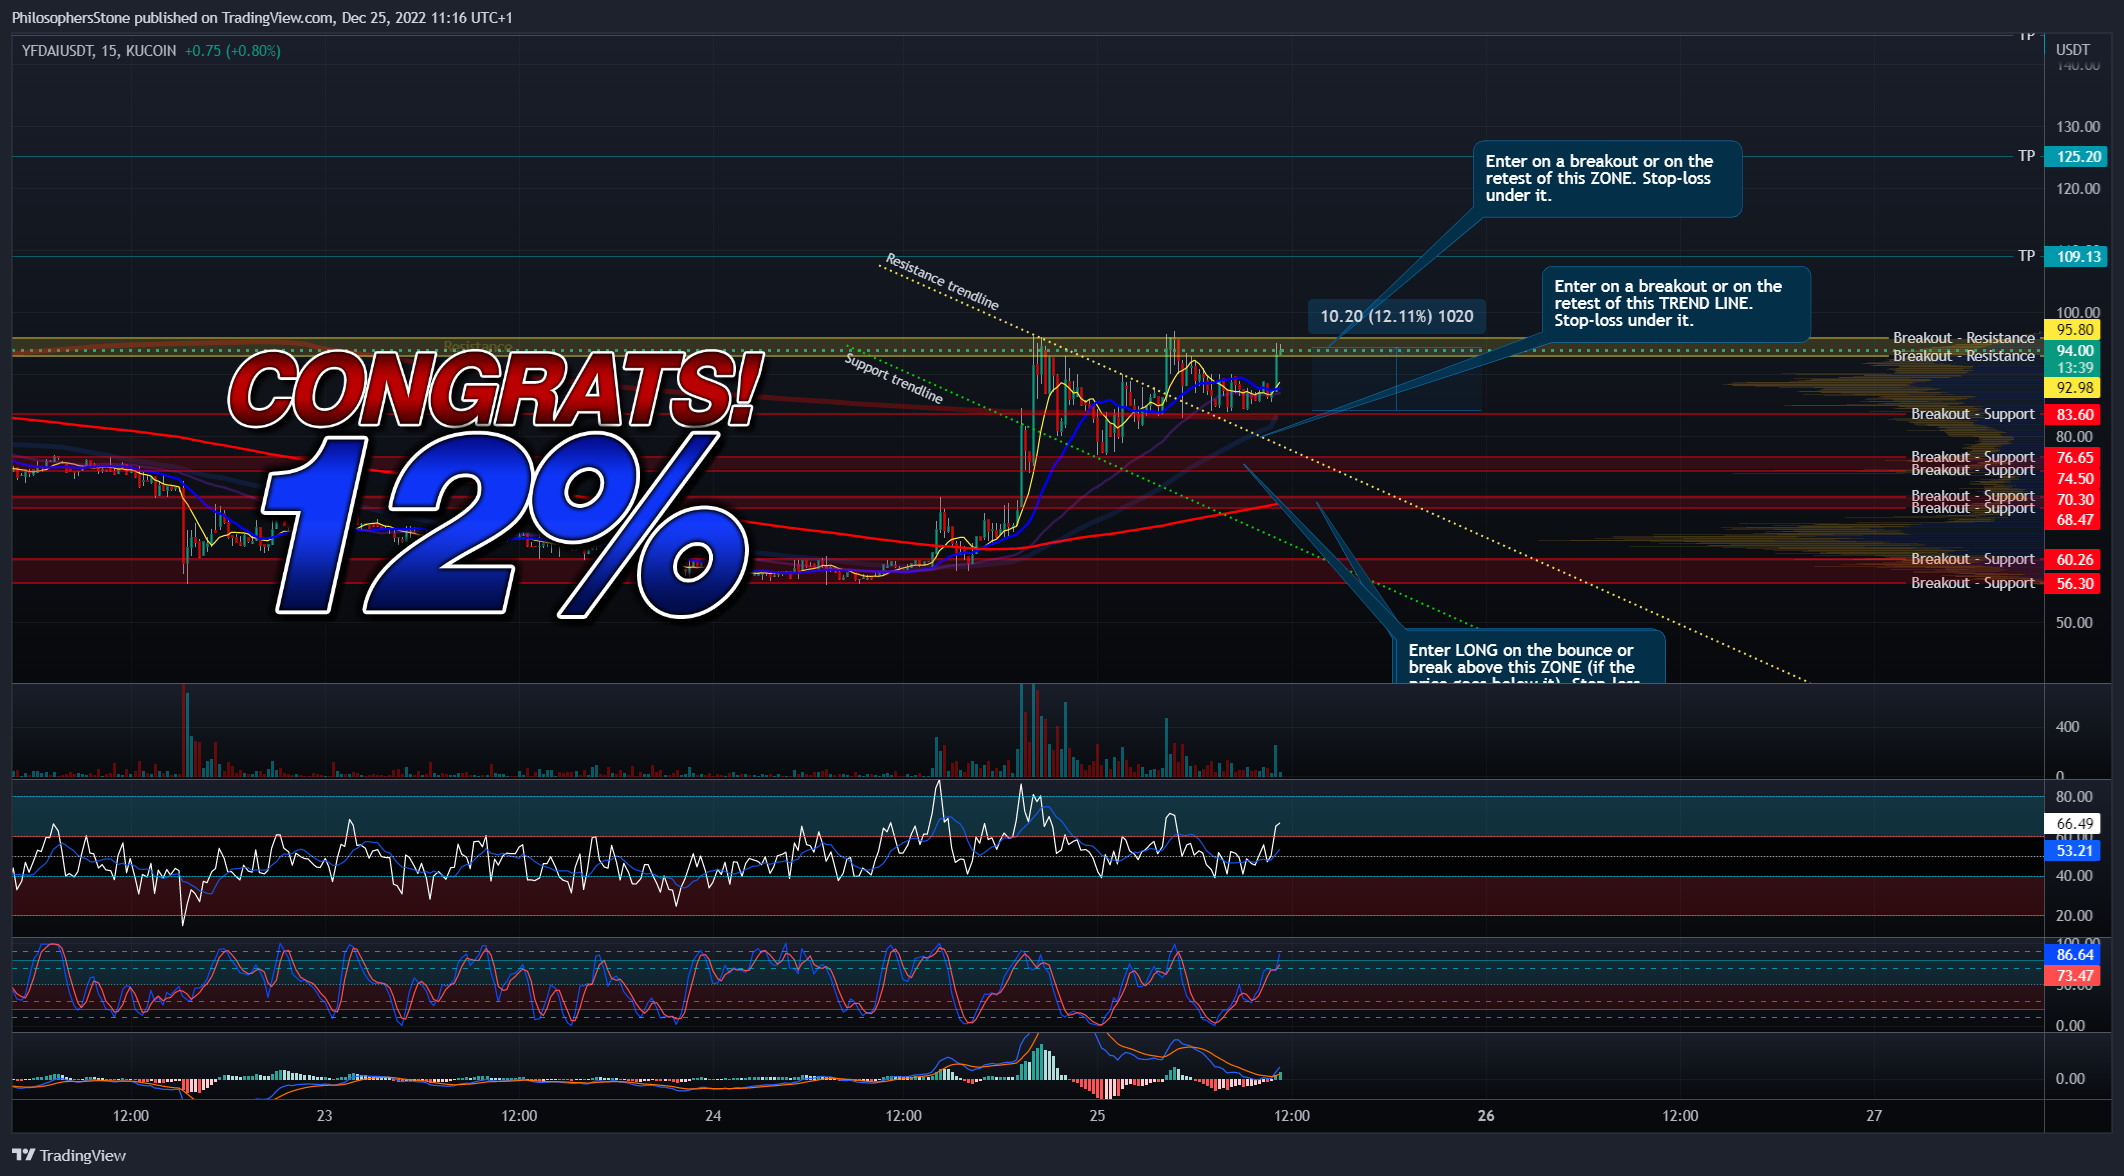Click the 50.00 price axis tick
This screenshot has height=1176, width=2124.
pos(2074,622)
